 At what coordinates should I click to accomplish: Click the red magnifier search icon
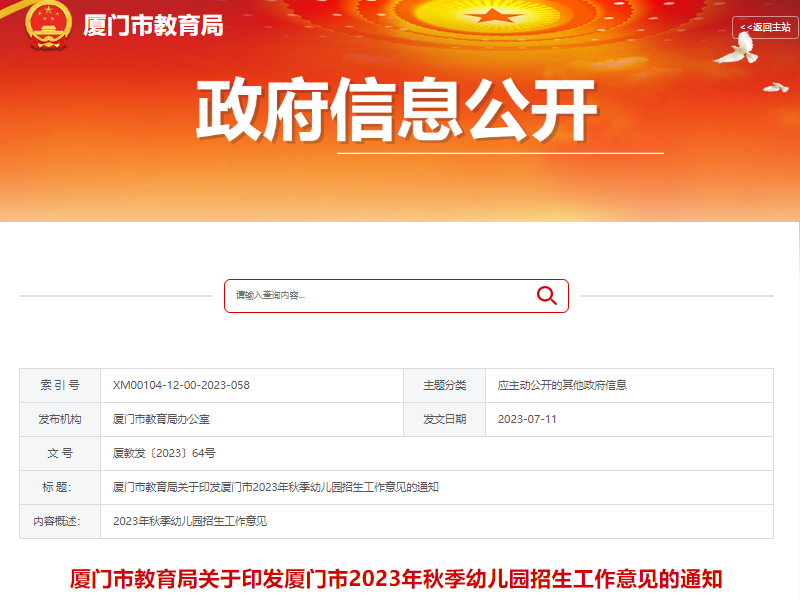(546, 295)
